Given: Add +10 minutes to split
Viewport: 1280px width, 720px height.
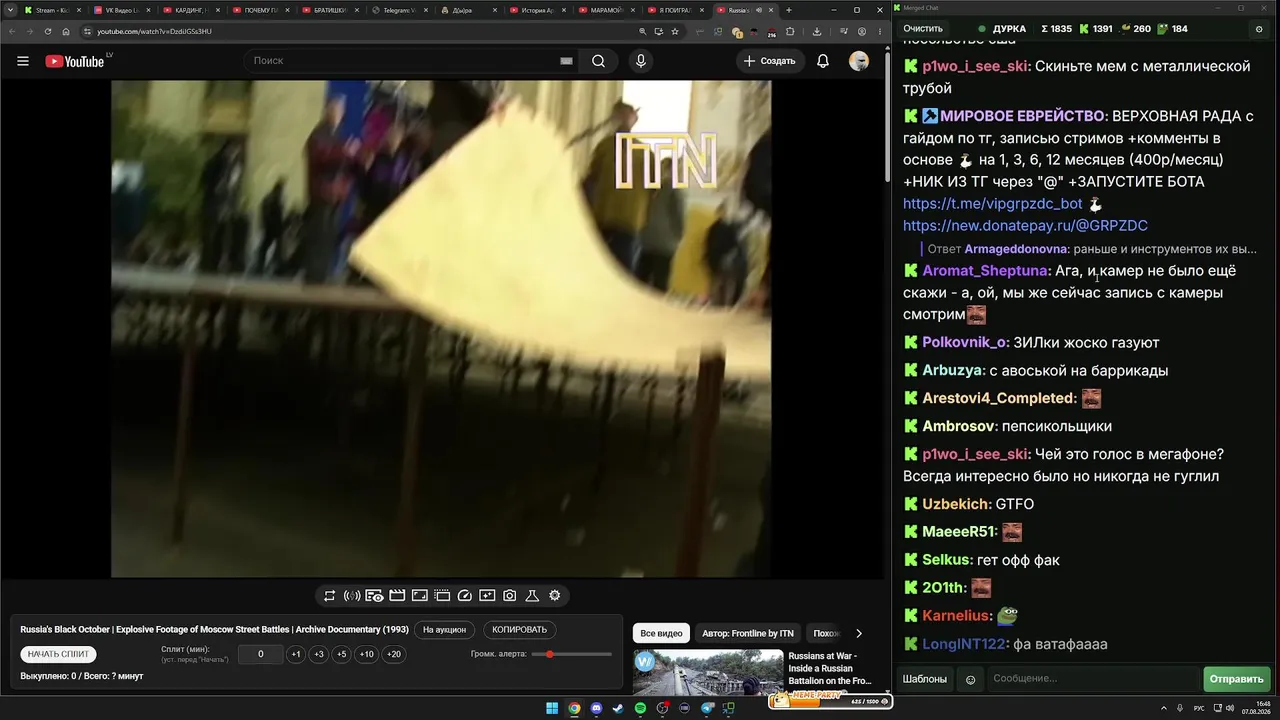Looking at the screenshot, I should (x=367, y=654).
